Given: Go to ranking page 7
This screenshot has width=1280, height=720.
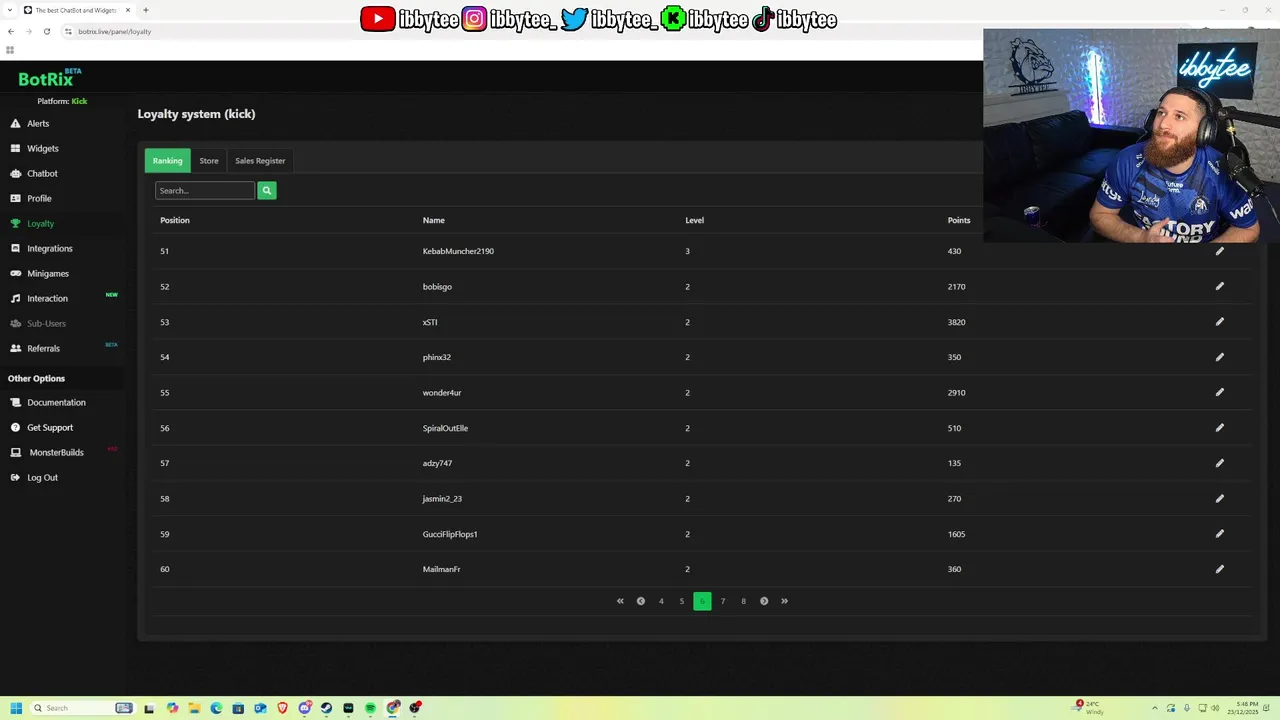Looking at the screenshot, I should 723,601.
